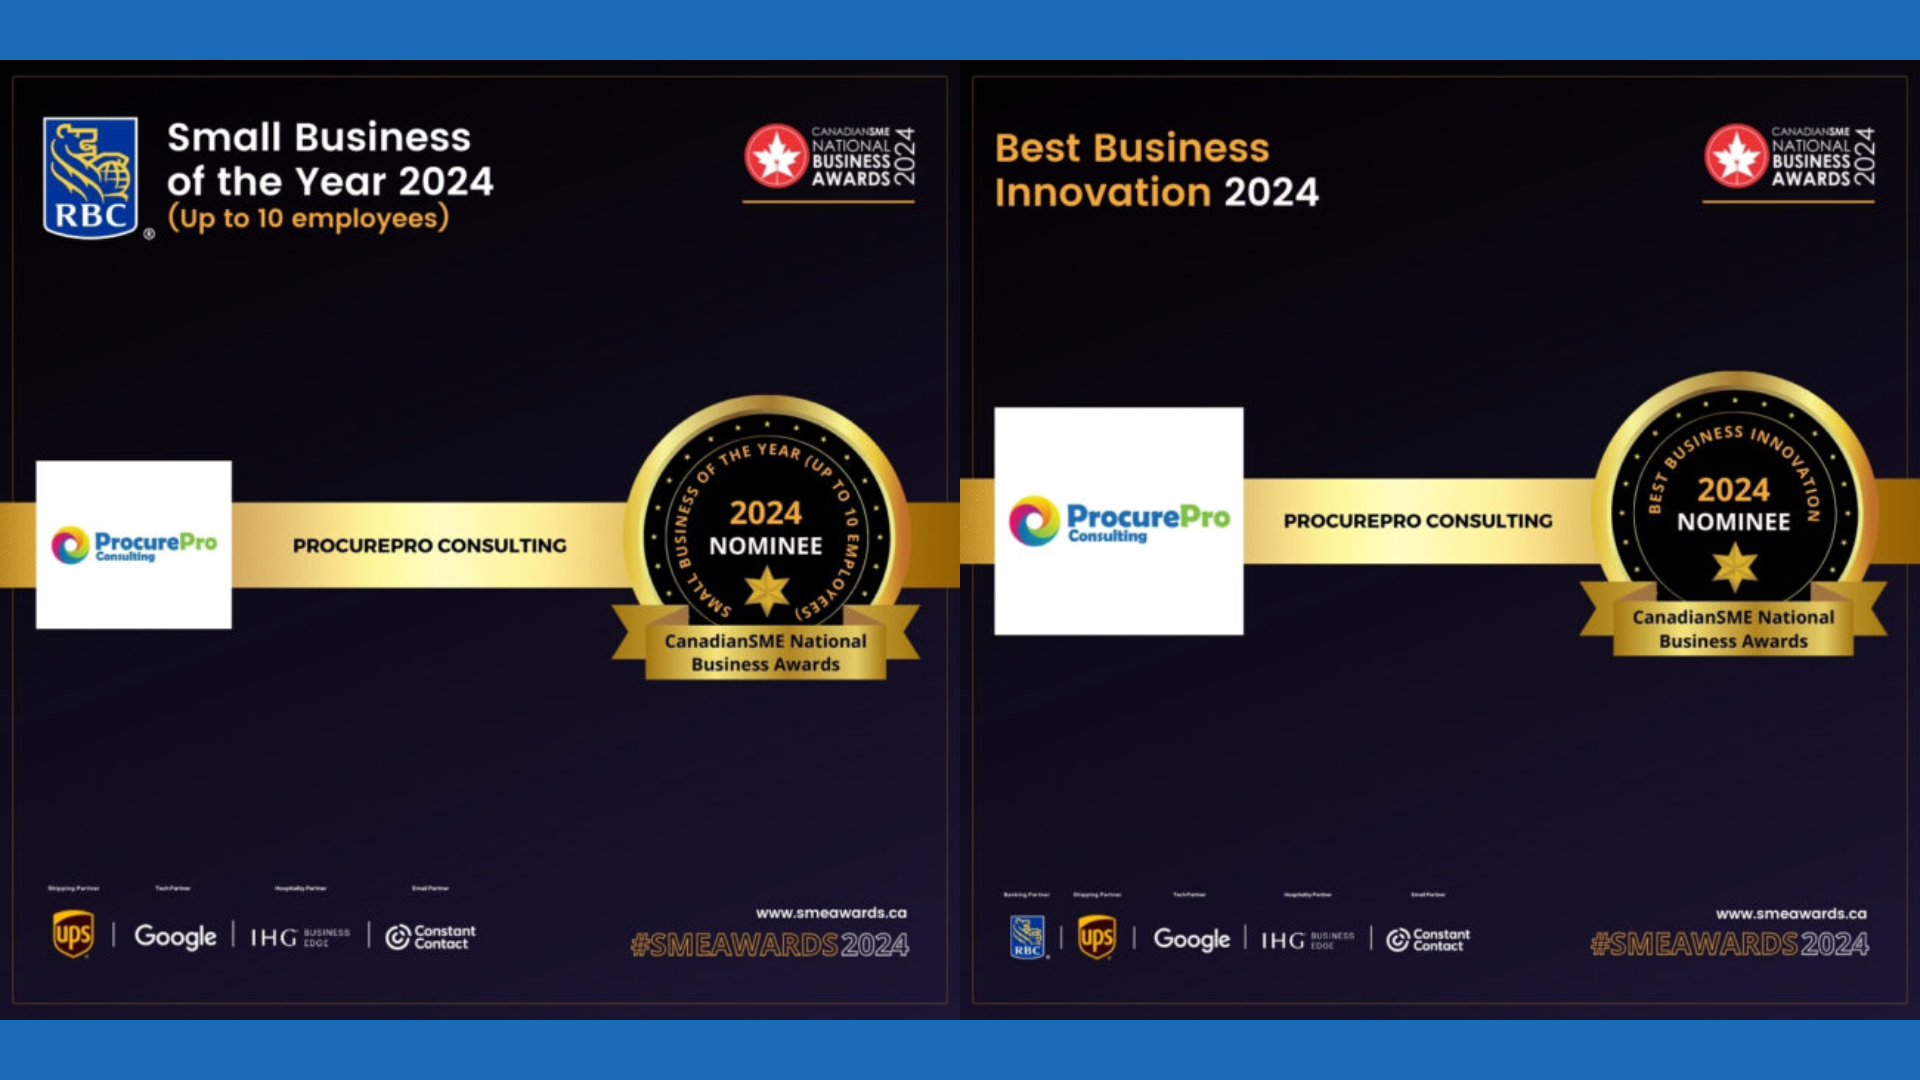1920x1080 pixels.
Task: Click 'PROCUREPRO CONSULTING' text on right gold ribbon
Action: click(x=1418, y=521)
